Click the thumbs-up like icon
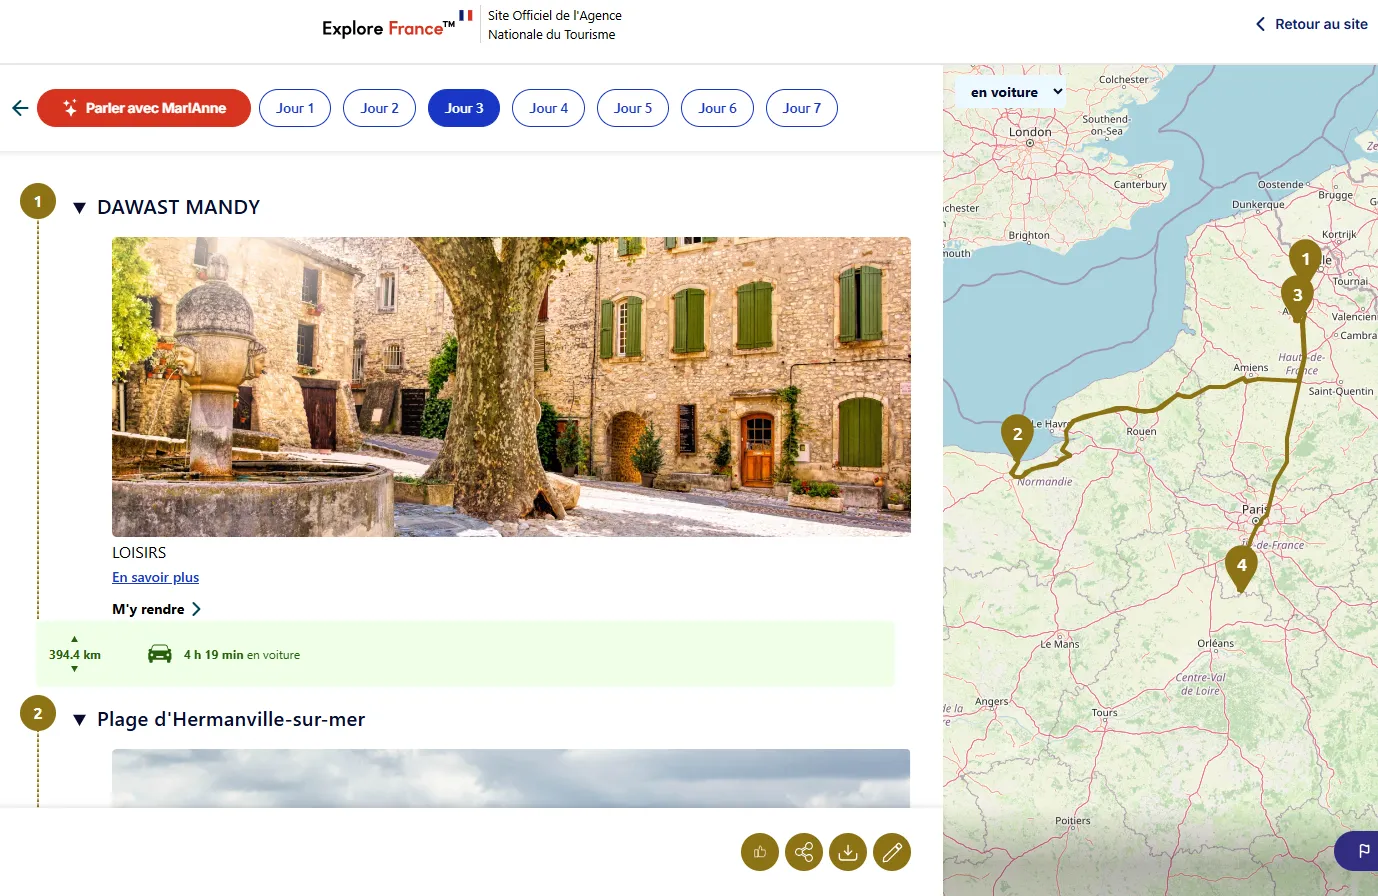The image size is (1378, 896). (x=760, y=852)
